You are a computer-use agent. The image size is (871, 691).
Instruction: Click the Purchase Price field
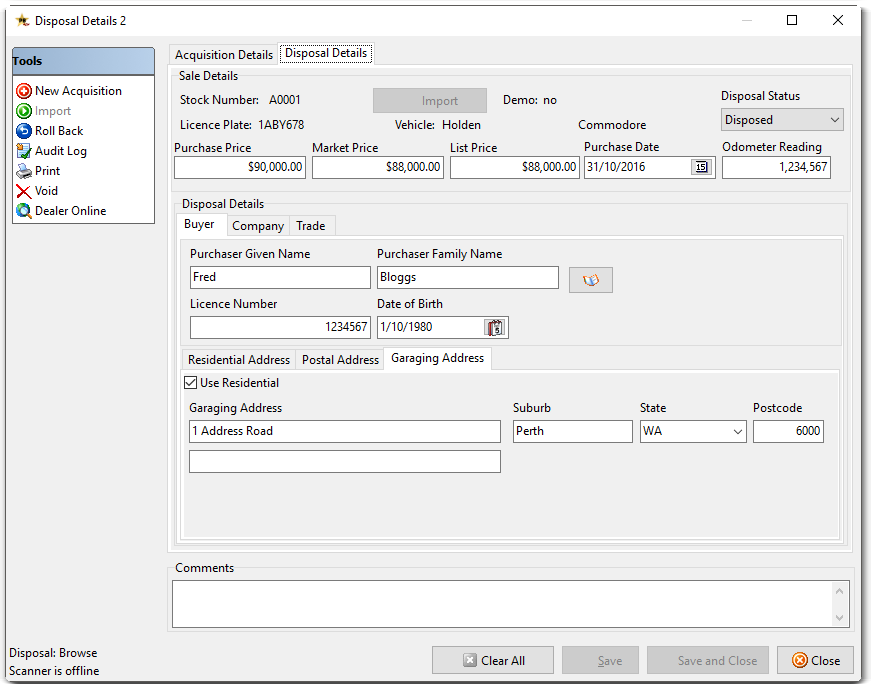pos(240,167)
